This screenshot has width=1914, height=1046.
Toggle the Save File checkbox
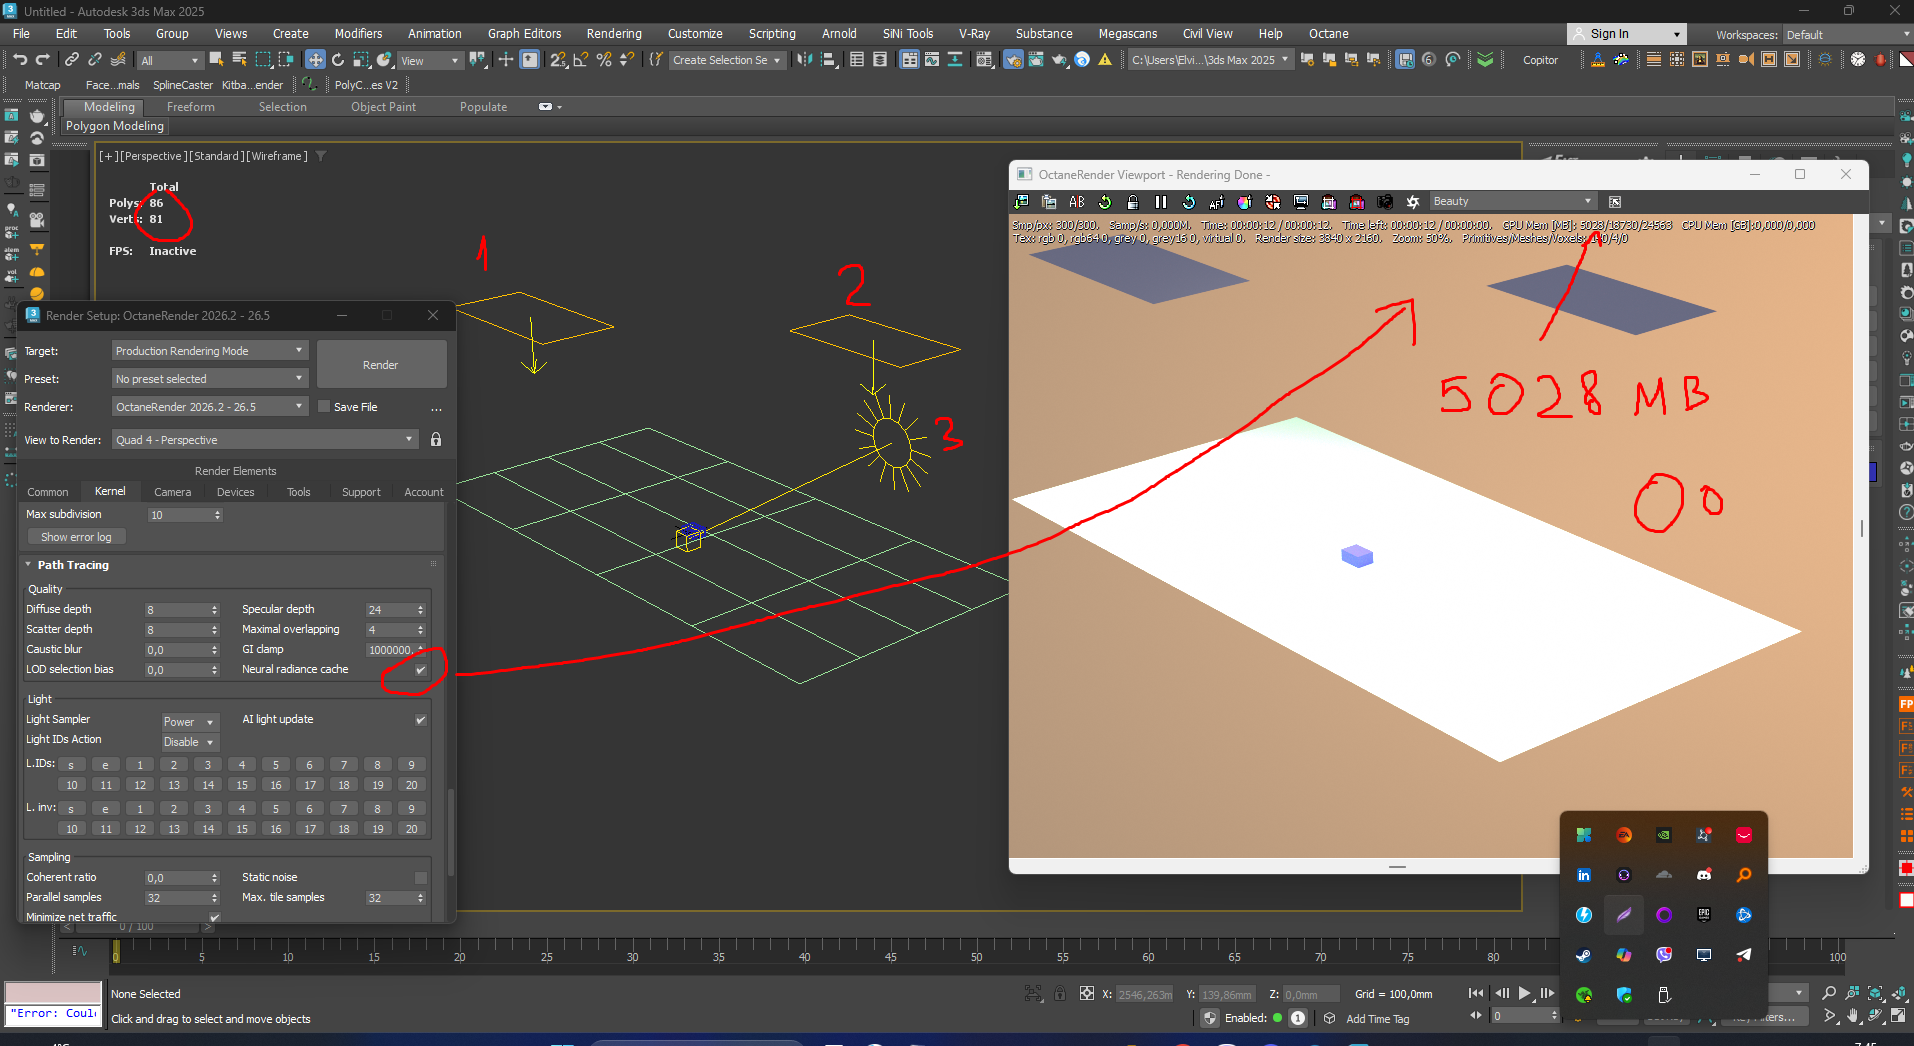pyautogui.click(x=324, y=407)
